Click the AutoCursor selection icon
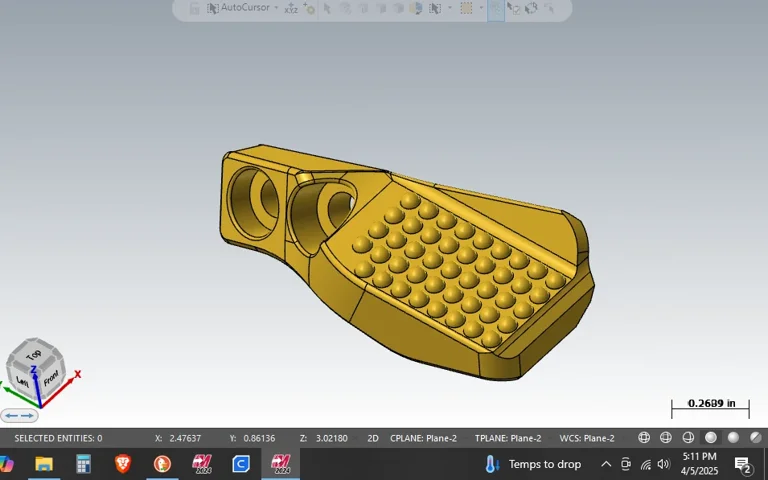The height and width of the screenshot is (480, 768). [212, 8]
